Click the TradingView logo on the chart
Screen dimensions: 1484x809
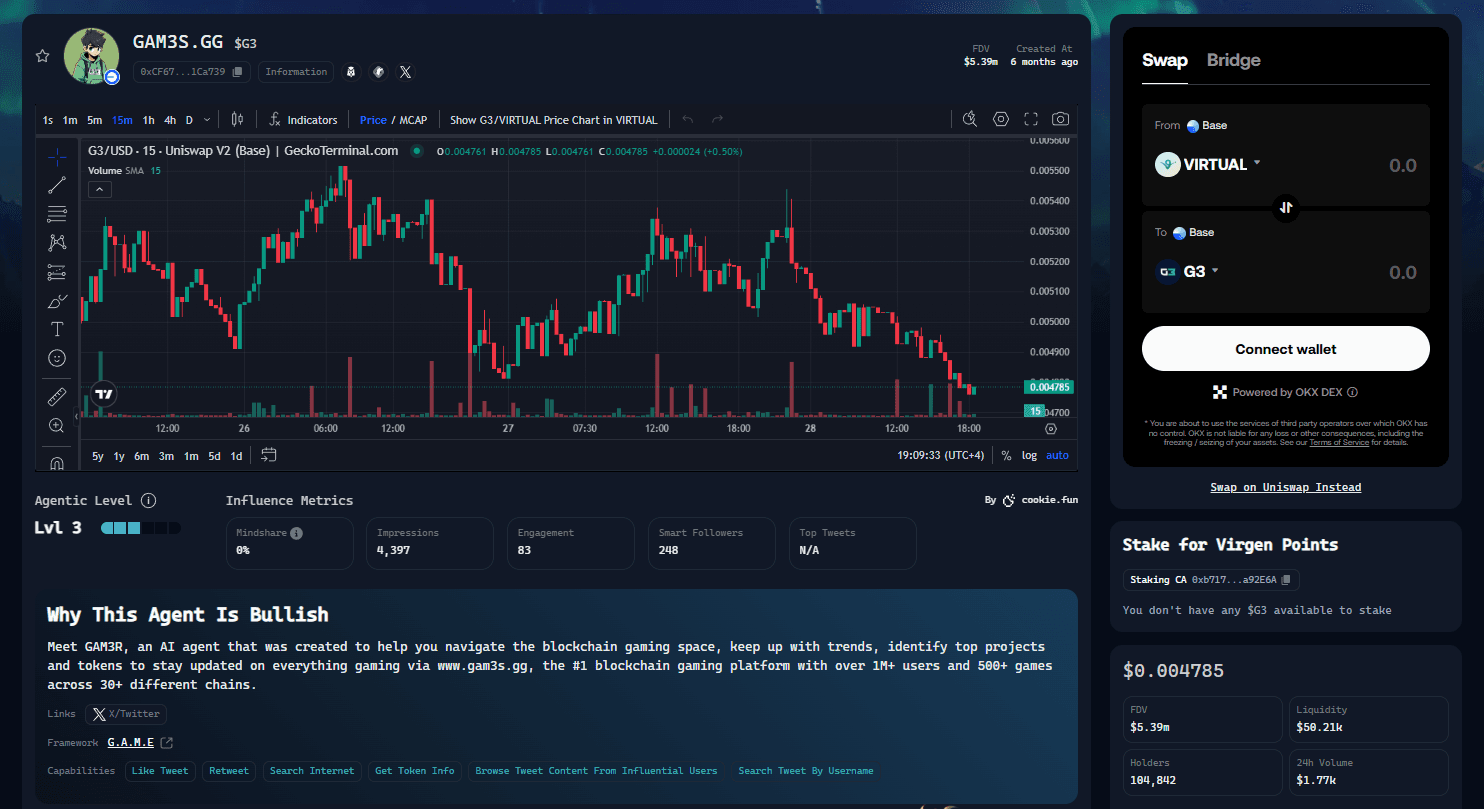(103, 393)
